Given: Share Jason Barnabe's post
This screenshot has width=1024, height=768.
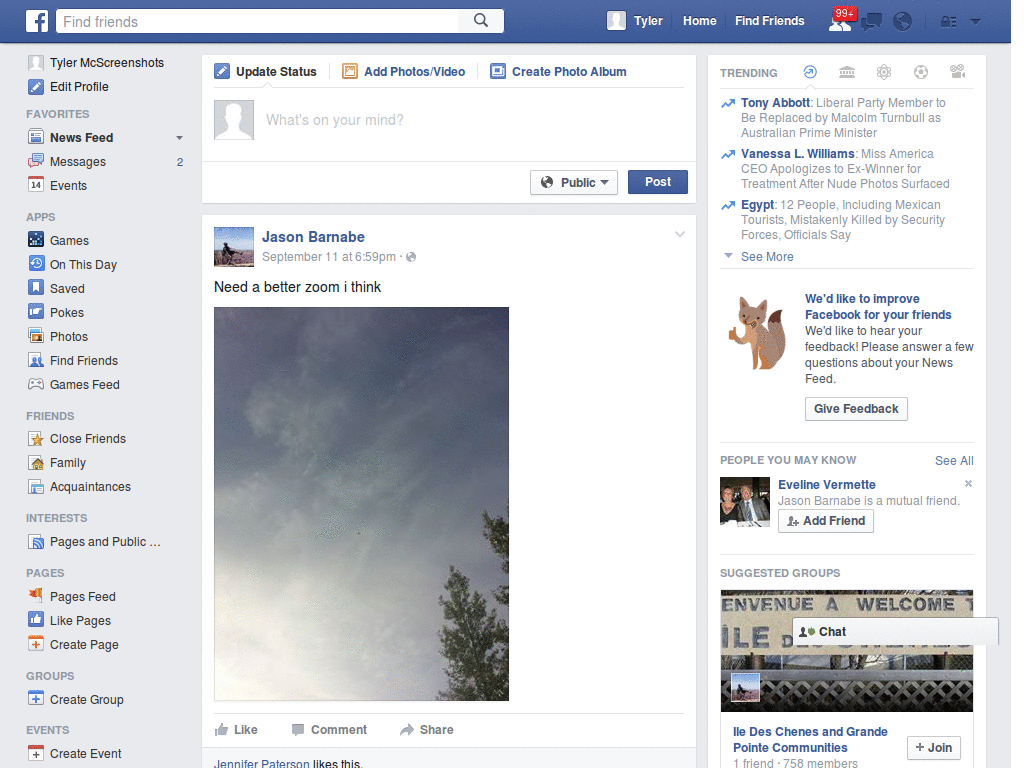Looking at the screenshot, I should tap(426, 729).
